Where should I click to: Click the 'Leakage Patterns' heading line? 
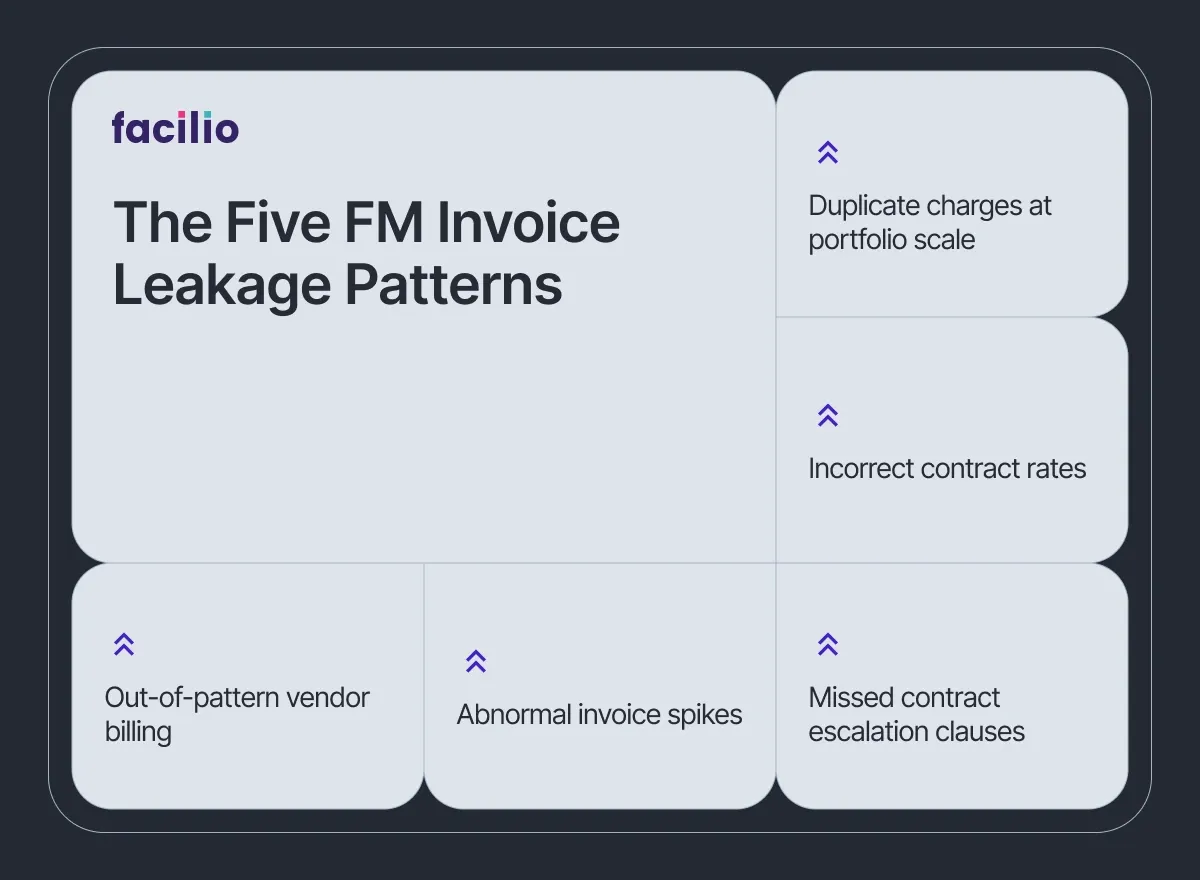[x=337, y=285]
